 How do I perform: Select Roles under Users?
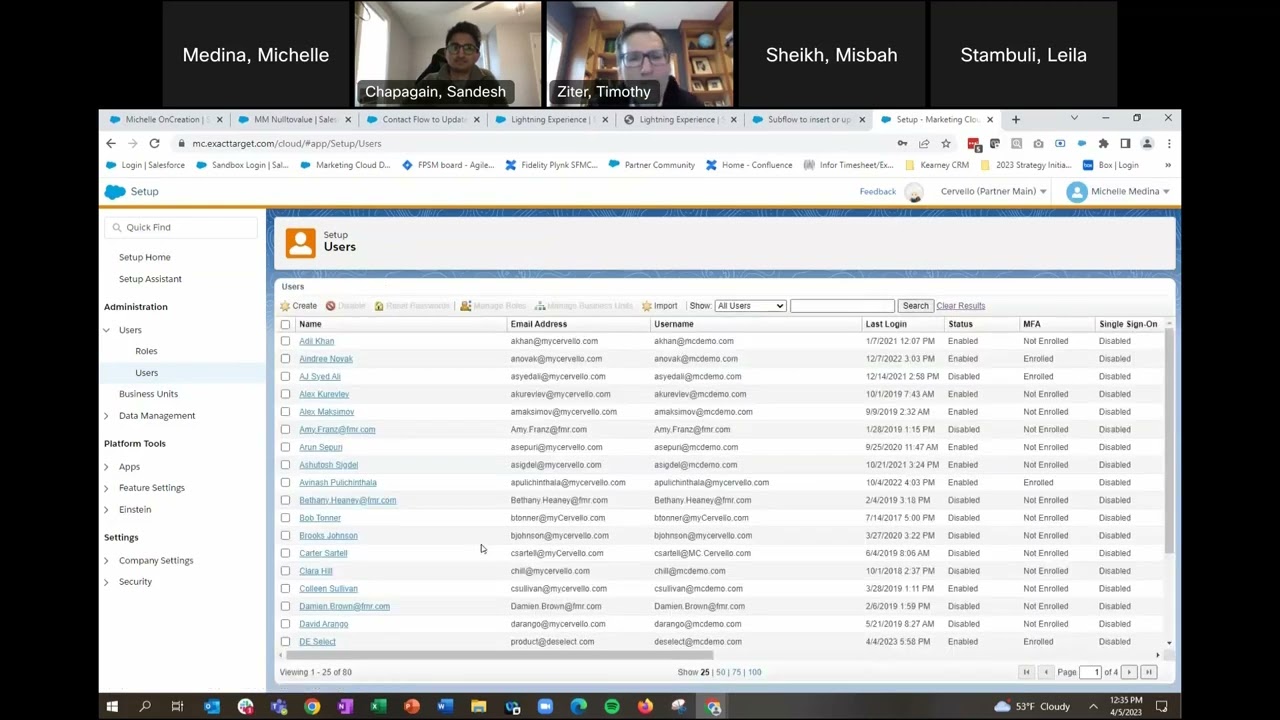146,351
